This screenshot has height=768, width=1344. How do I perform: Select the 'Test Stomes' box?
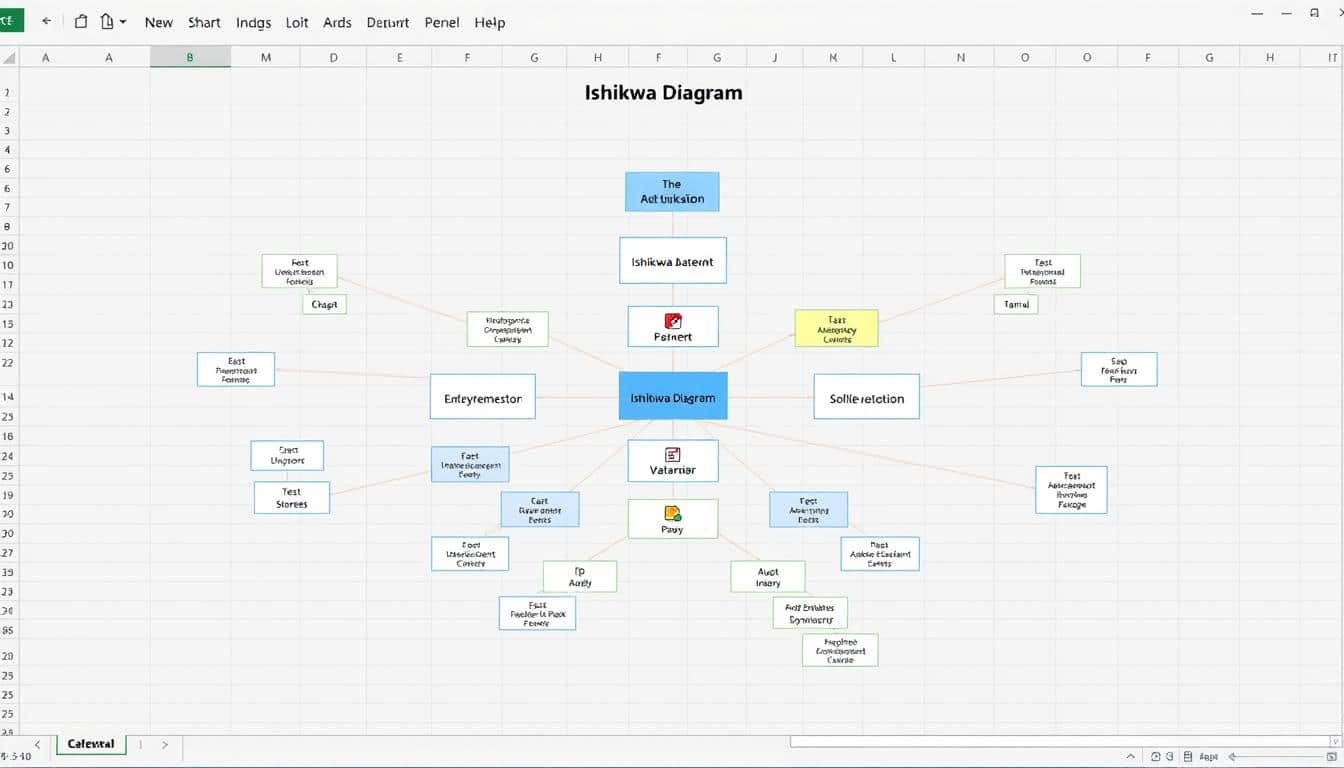[x=292, y=498]
